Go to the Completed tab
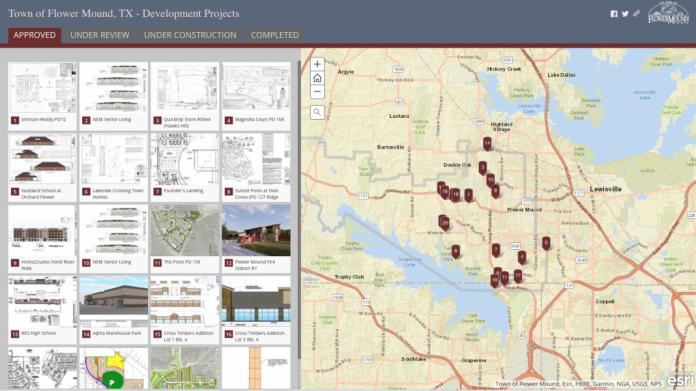This screenshot has height=391, width=696. (x=275, y=35)
